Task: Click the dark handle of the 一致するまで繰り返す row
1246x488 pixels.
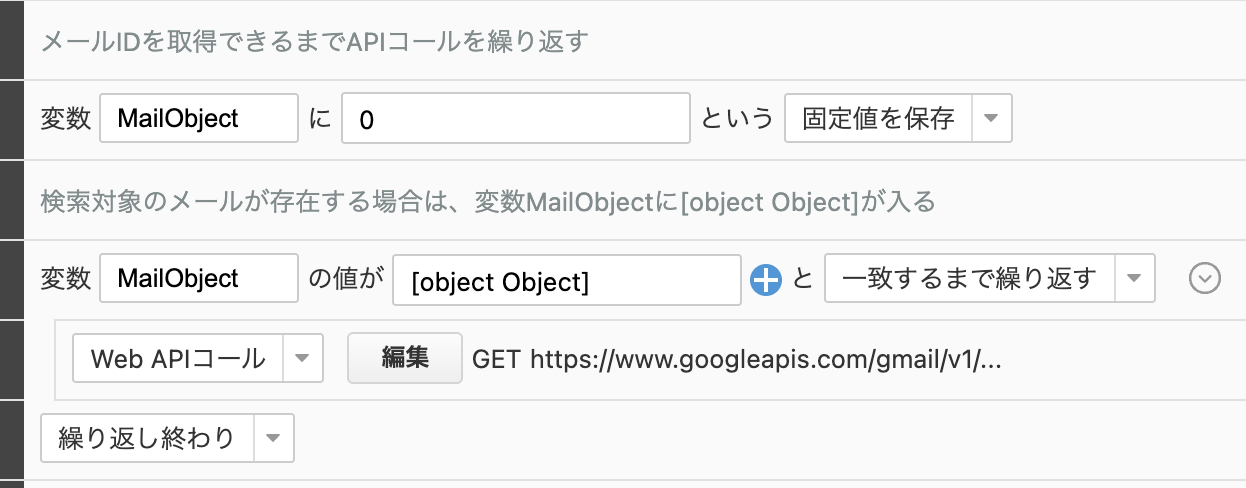Action: tap(11, 279)
